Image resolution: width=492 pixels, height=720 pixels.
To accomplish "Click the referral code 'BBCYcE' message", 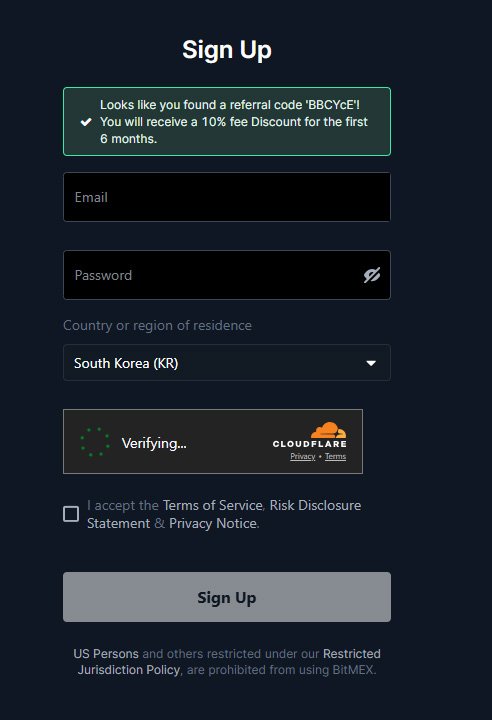I will (x=234, y=122).
